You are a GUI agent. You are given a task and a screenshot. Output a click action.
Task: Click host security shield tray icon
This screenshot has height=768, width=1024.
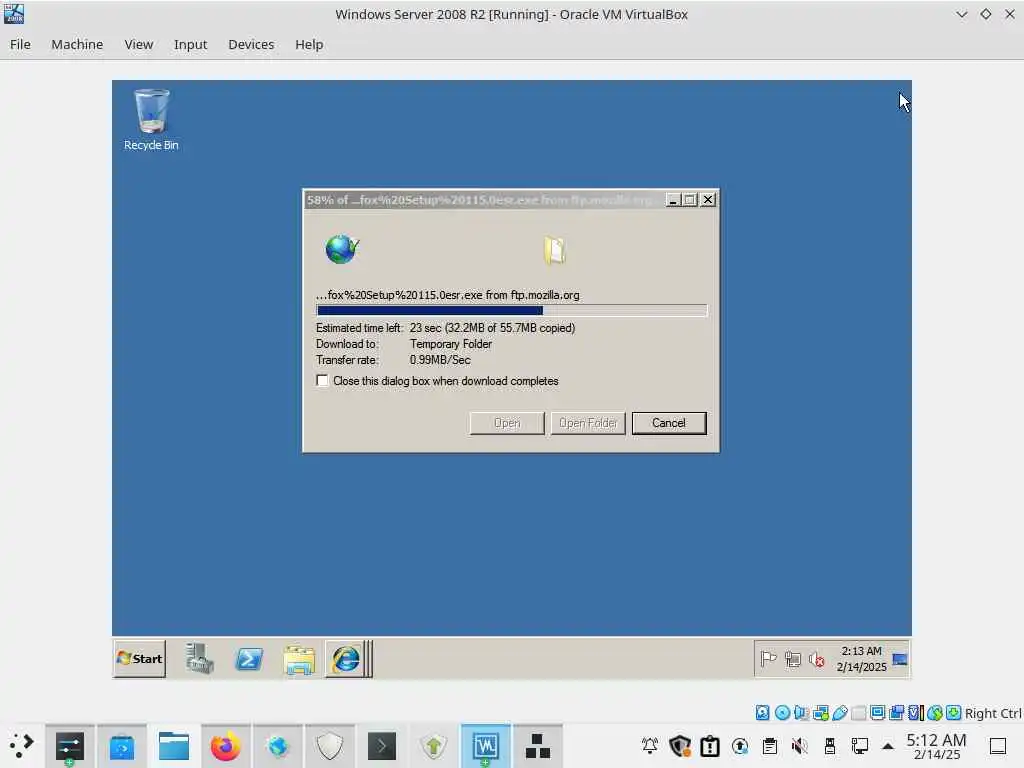(680, 745)
